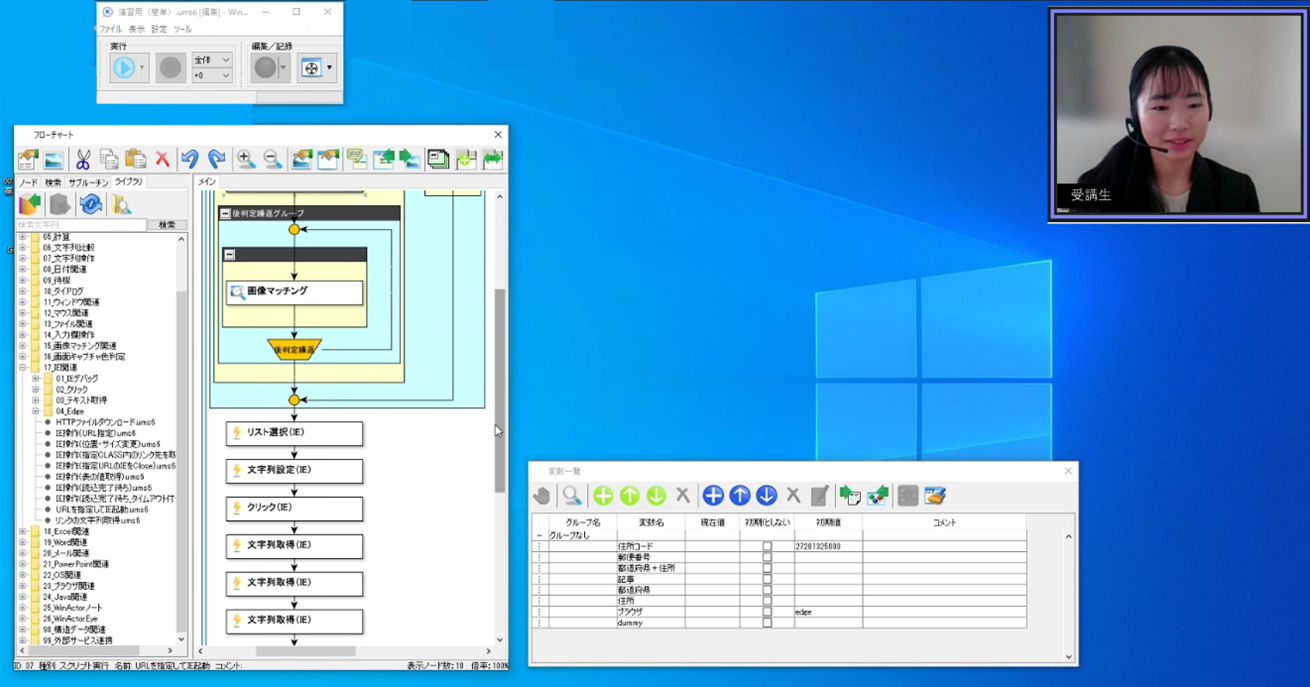
Task: Click the blue refresh library icon
Action: (x=91, y=205)
